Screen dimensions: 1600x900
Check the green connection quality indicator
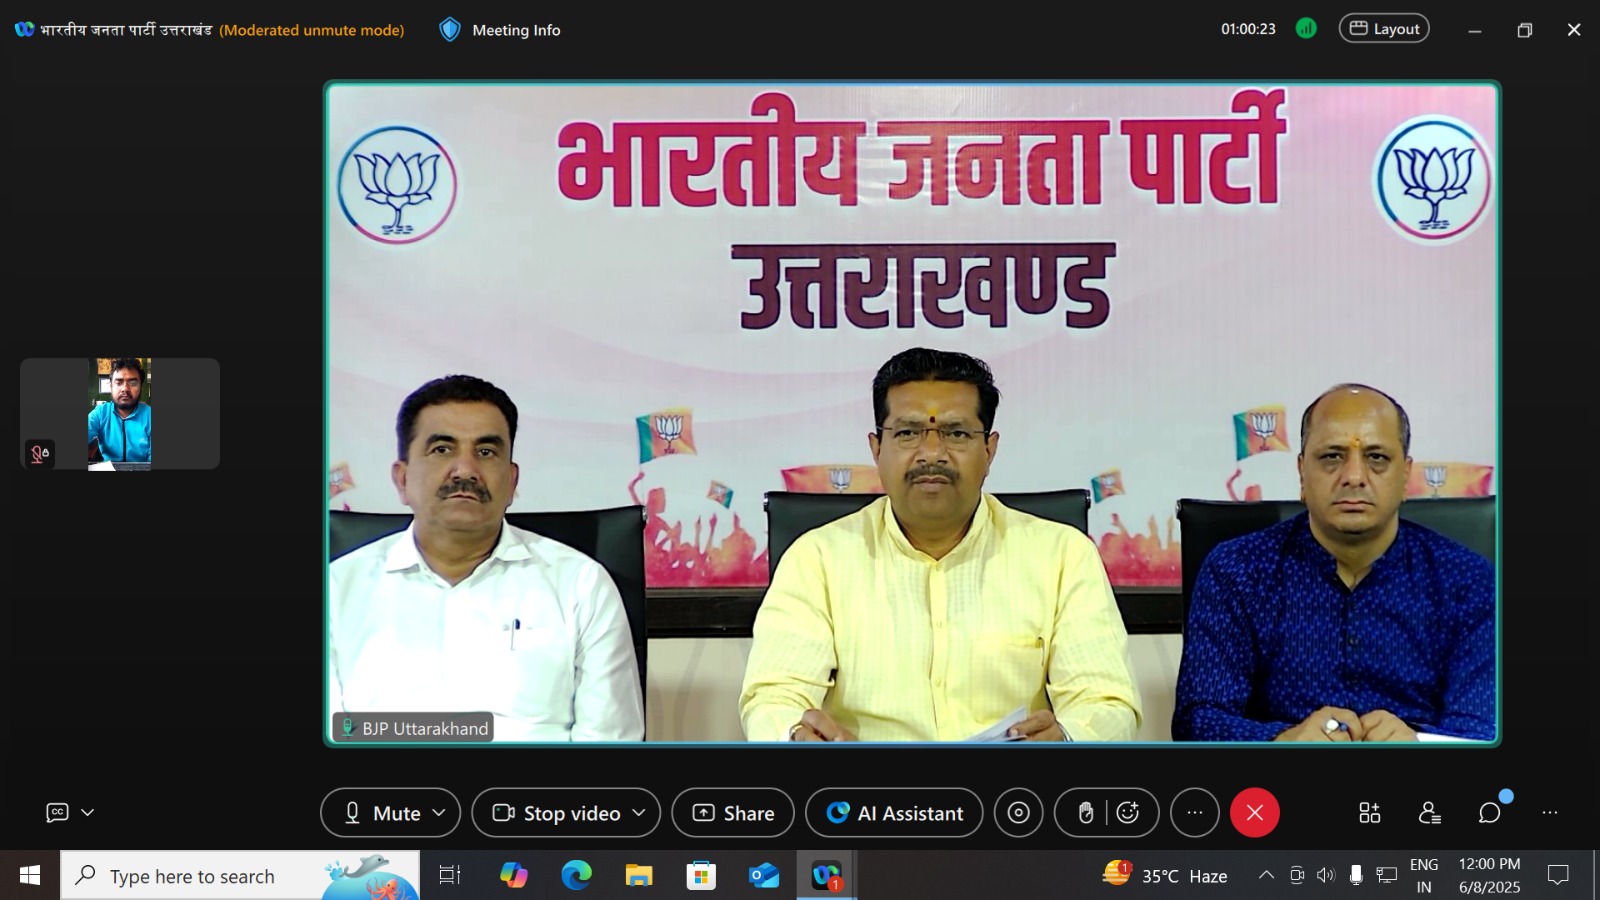[1306, 29]
